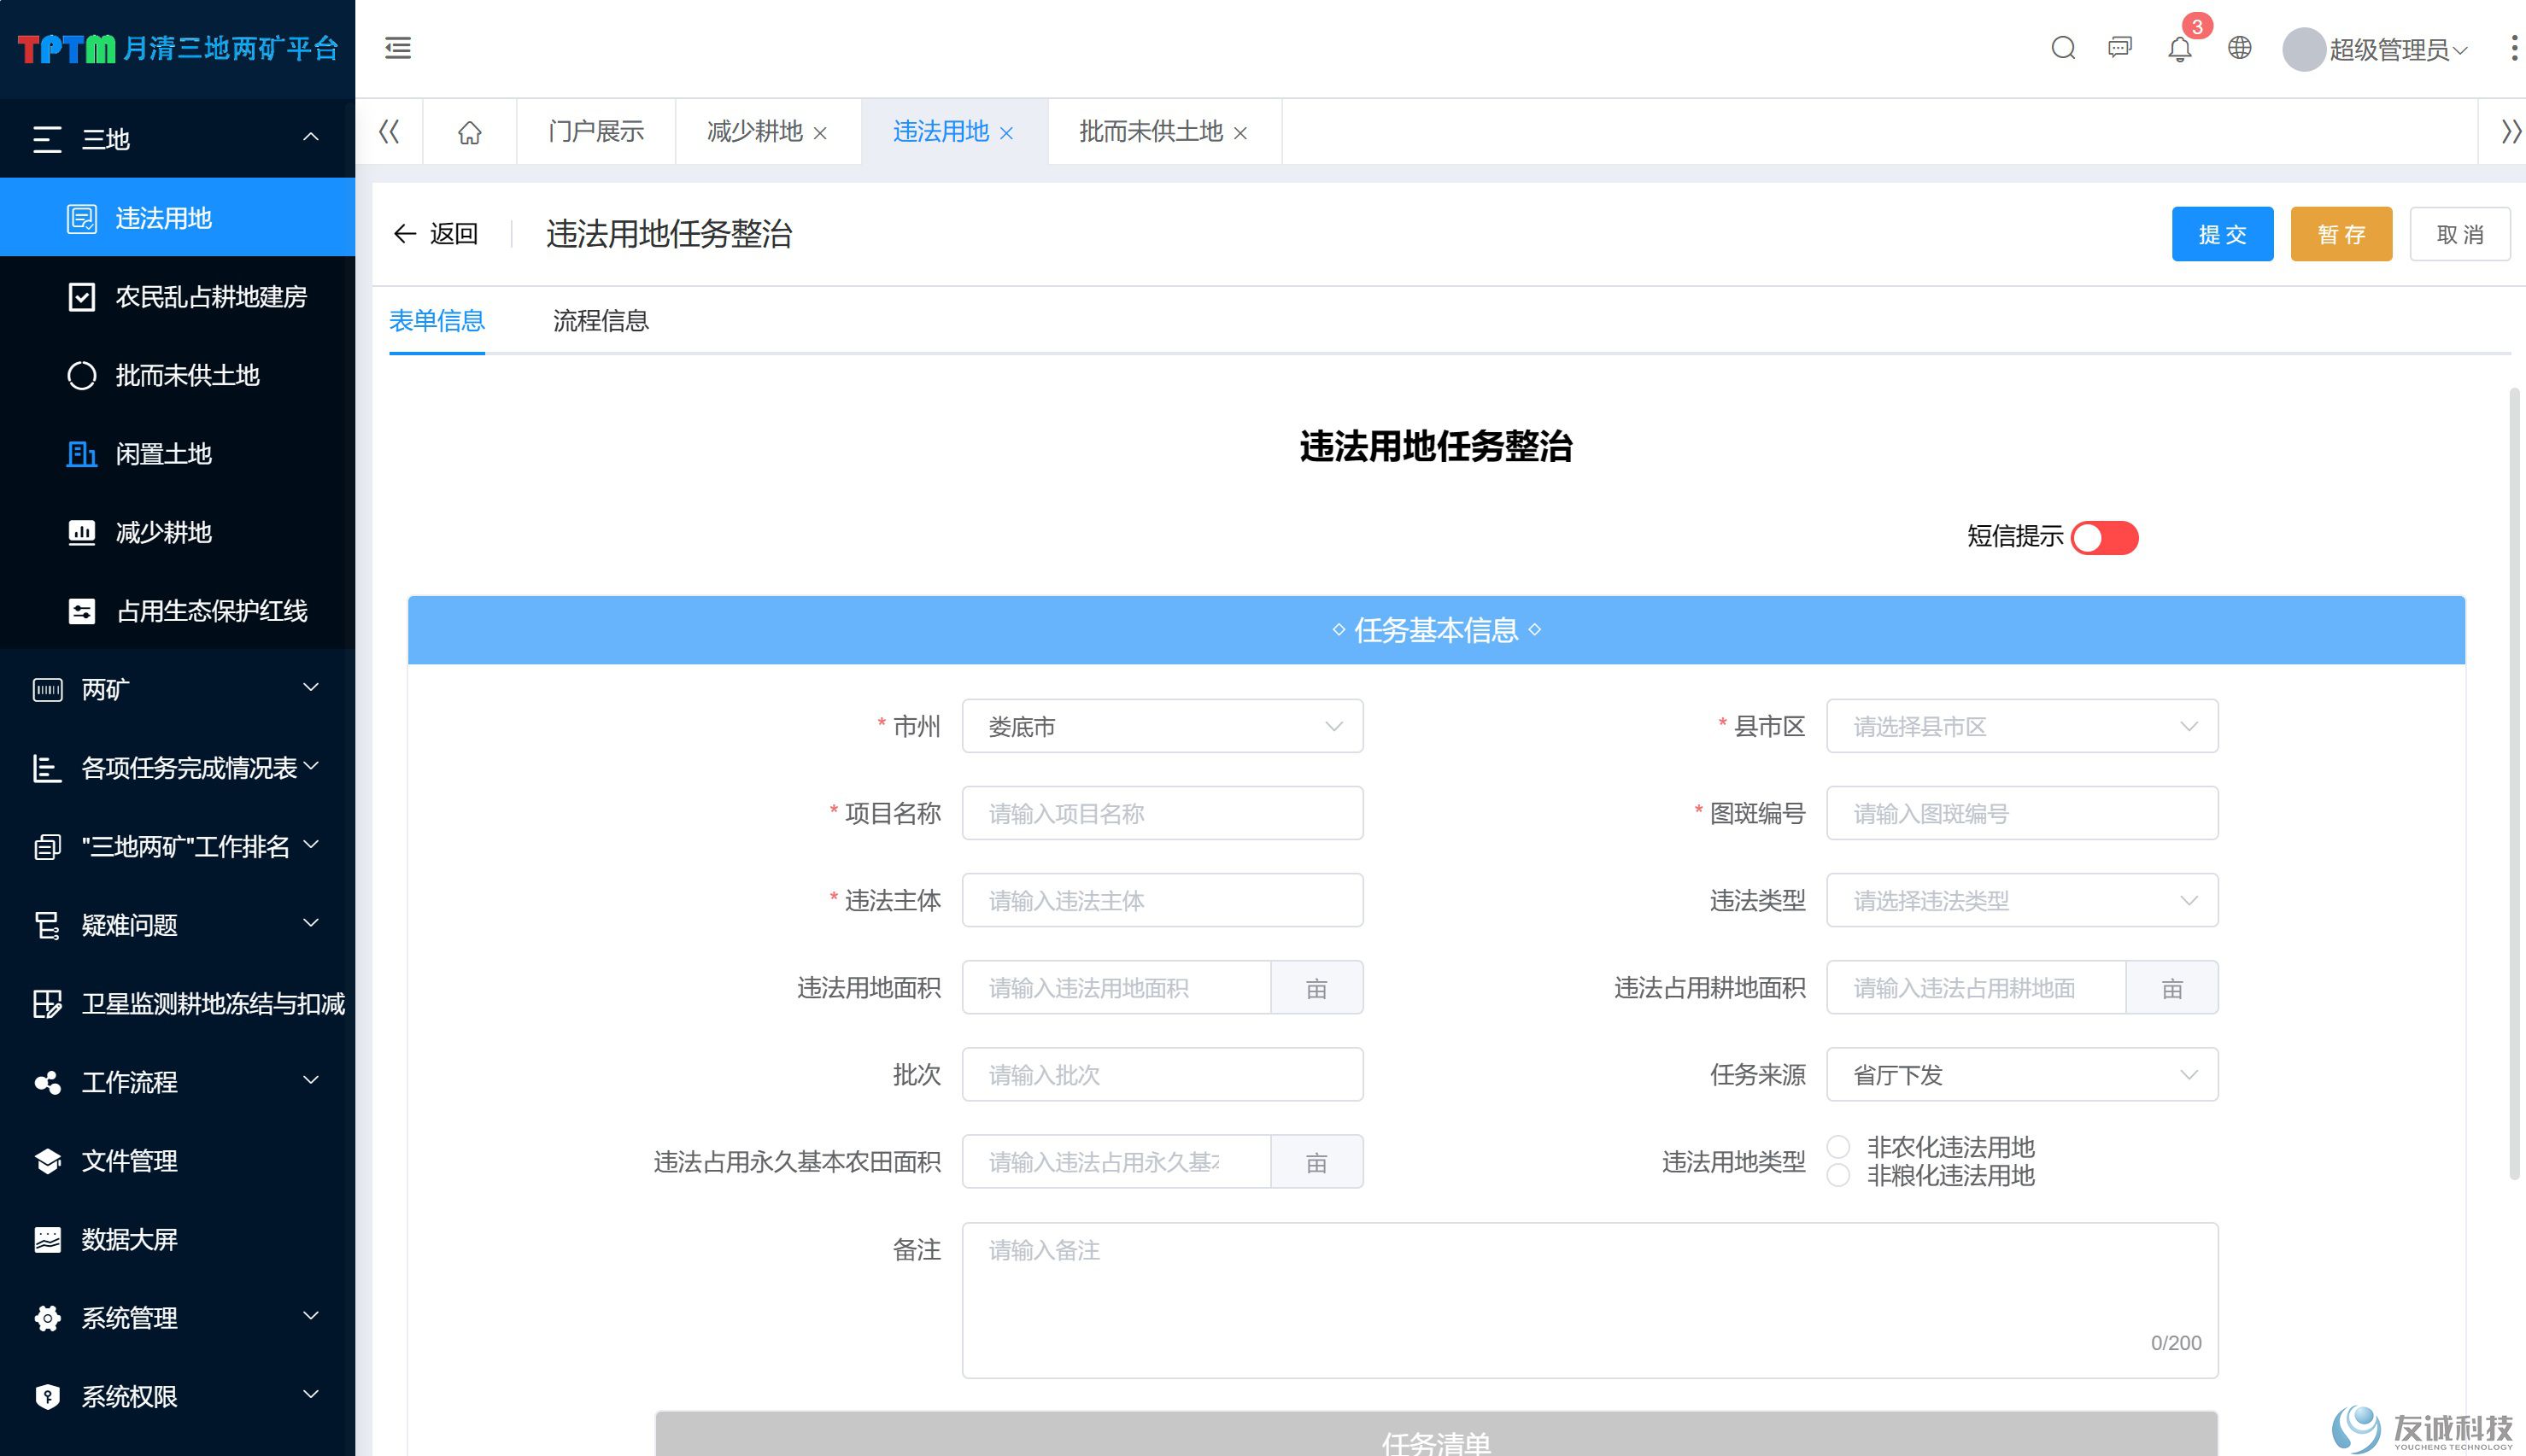This screenshot has width=2526, height=1456.
Task: Click the 违法占用耕地面积 input field
Action: point(1976,988)
